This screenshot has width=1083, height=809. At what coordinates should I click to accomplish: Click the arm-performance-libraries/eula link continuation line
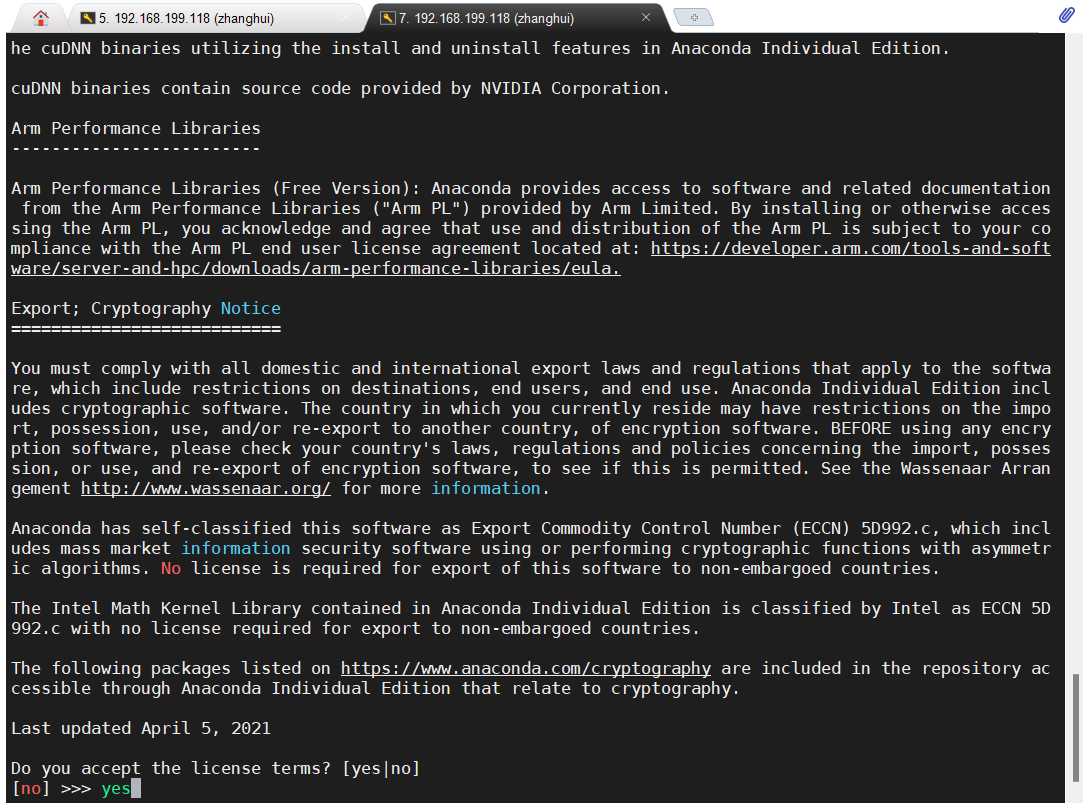click(315, 268)
